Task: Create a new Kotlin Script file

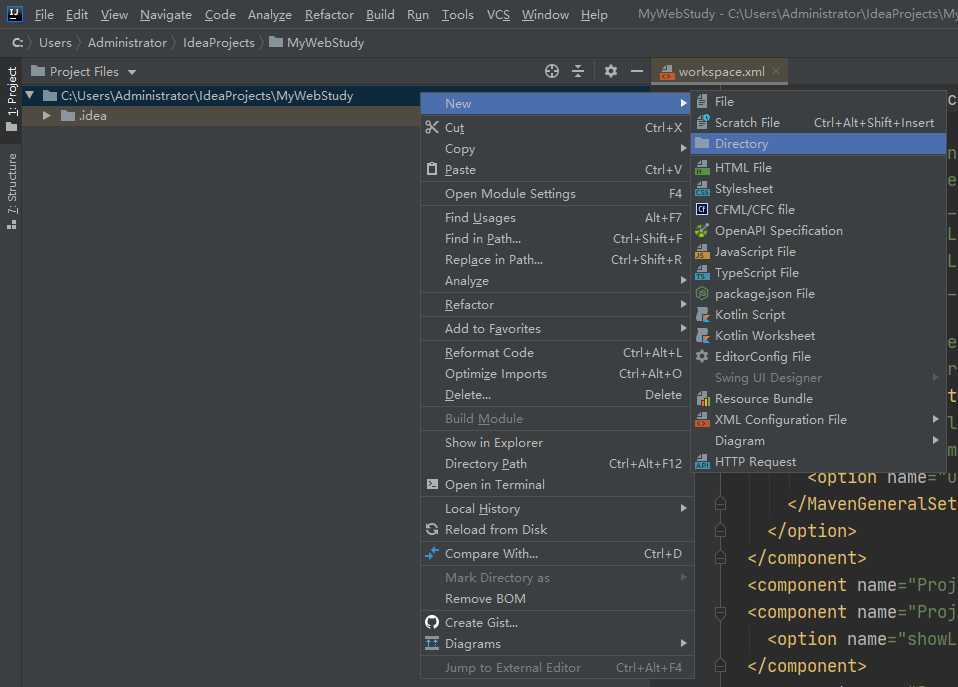Action: [x=750, y=315]
